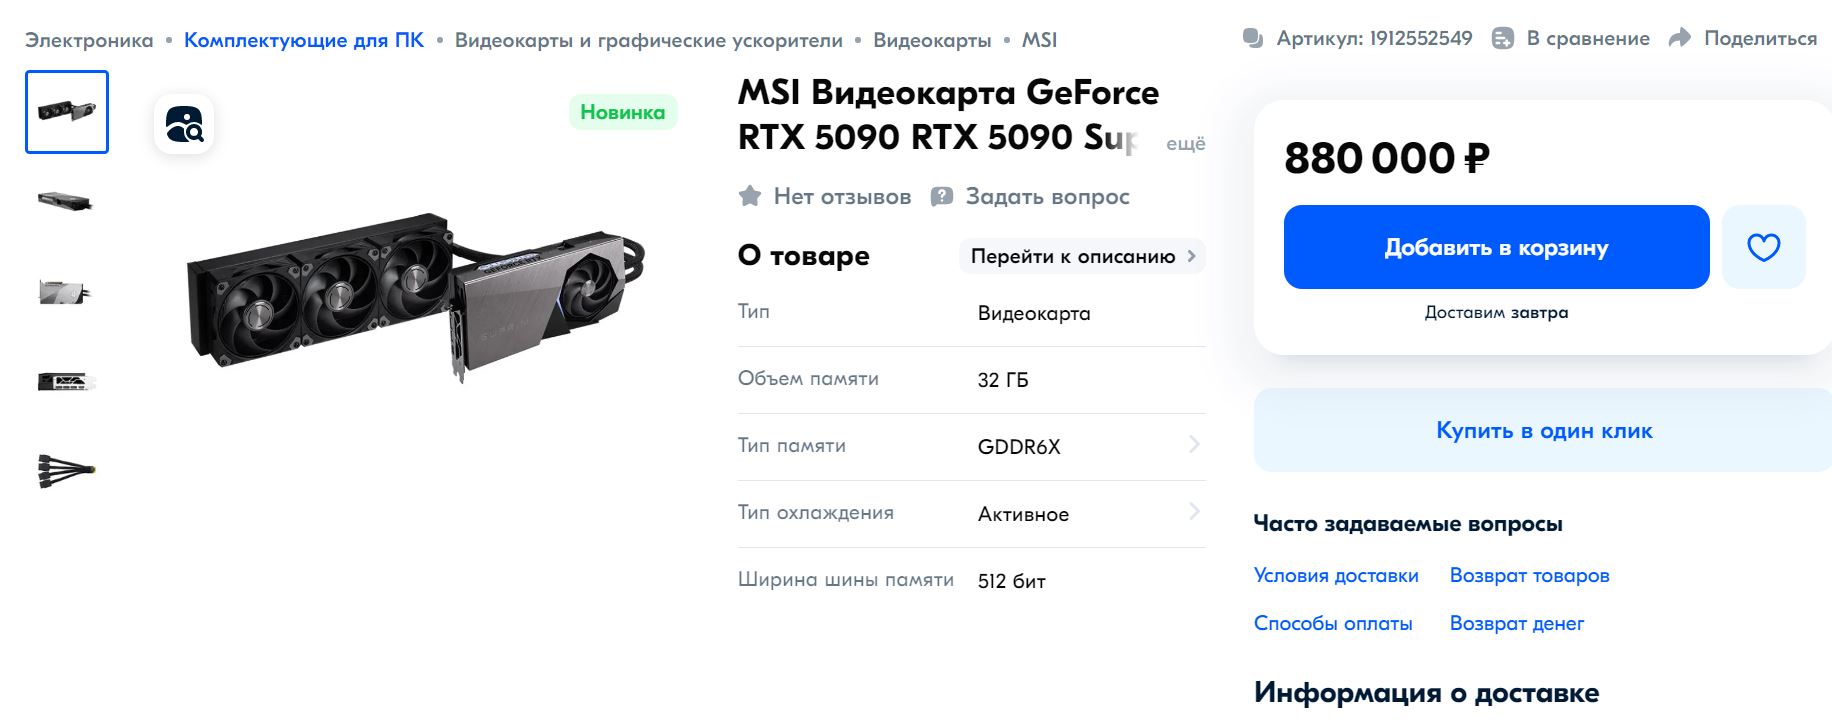
Task: Show full product title via 'ещё'
Action: pyautogui.click(x=1185, y=144)
